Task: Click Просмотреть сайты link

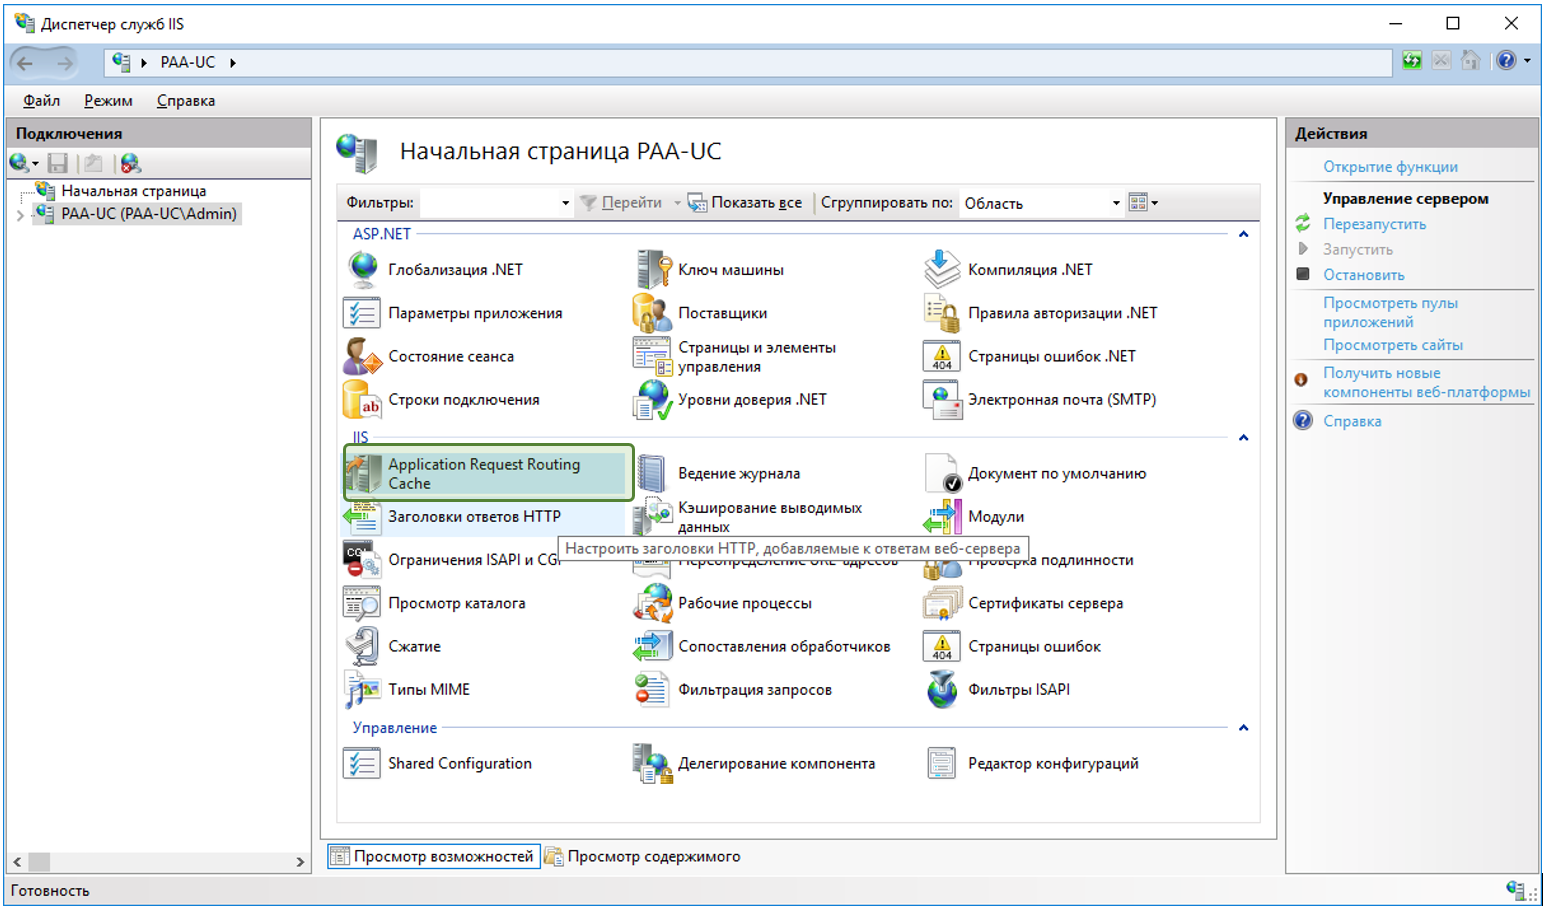Action: [1392, 345]
